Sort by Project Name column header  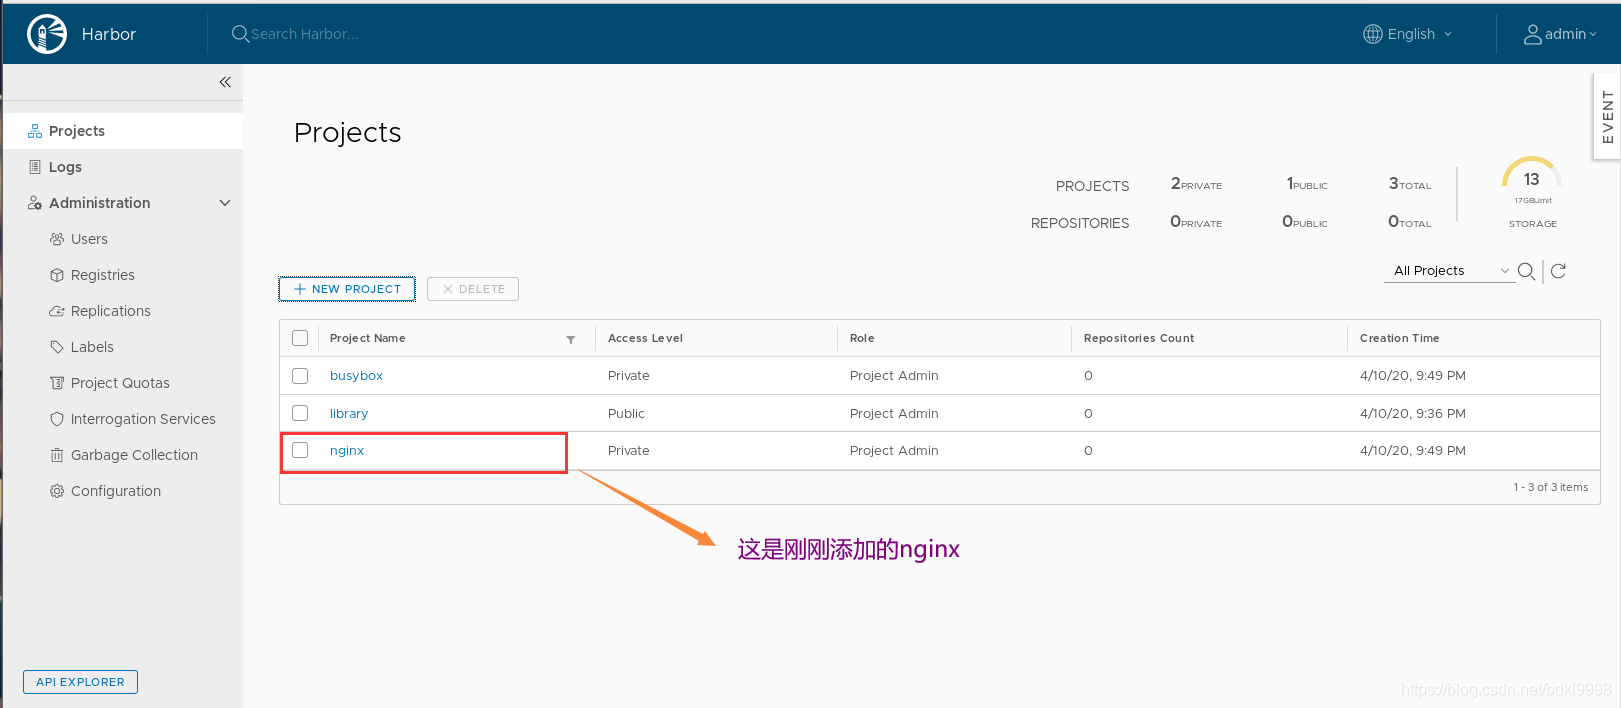click(368, 338)
